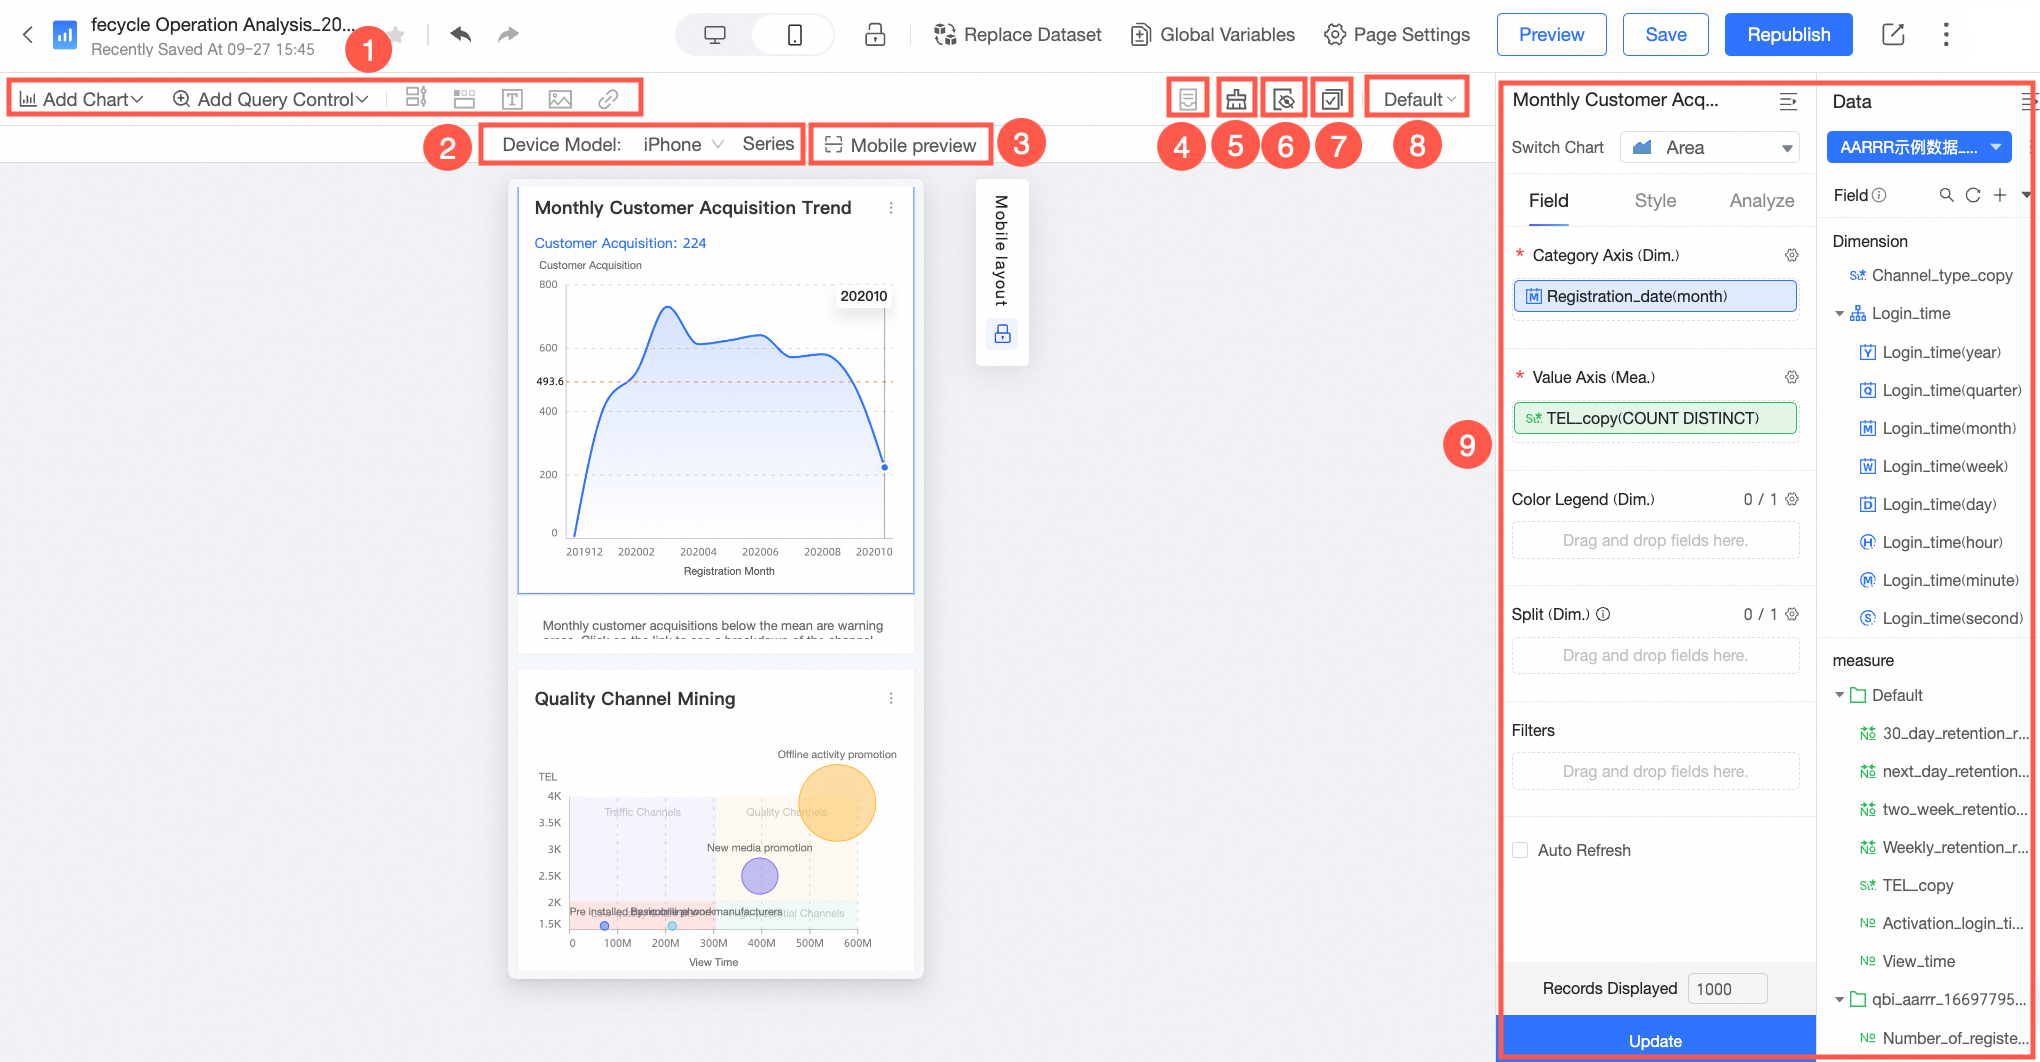
Task: Open Category Axis settings gear
Action: click(x=1792, y=255)
